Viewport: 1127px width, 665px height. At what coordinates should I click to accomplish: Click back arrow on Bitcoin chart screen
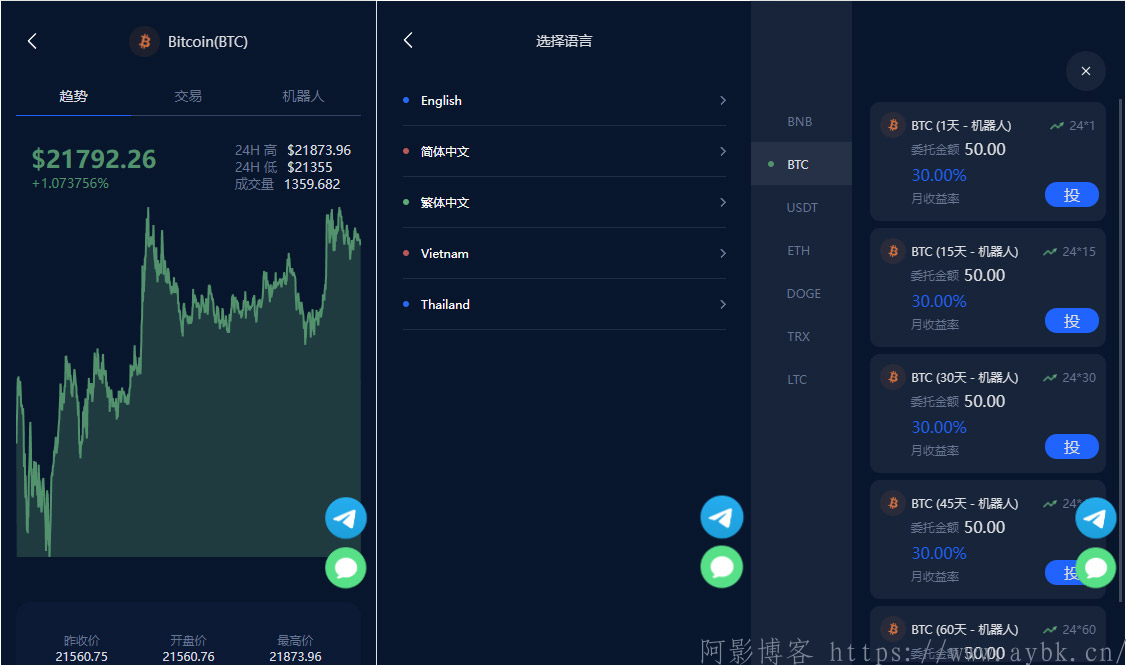coord(32,41)
